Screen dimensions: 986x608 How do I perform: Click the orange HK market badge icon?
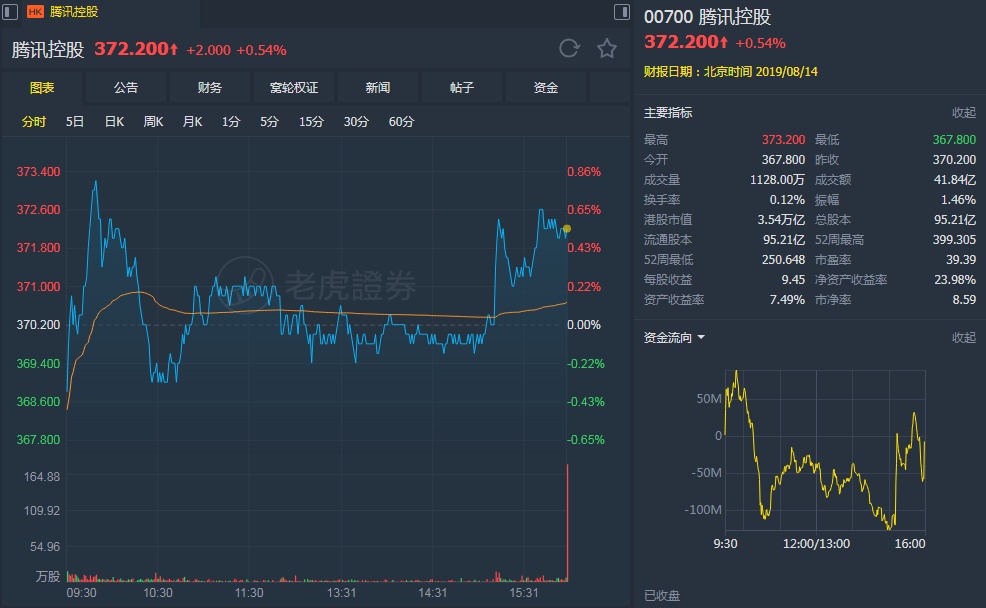coord(35,12)
